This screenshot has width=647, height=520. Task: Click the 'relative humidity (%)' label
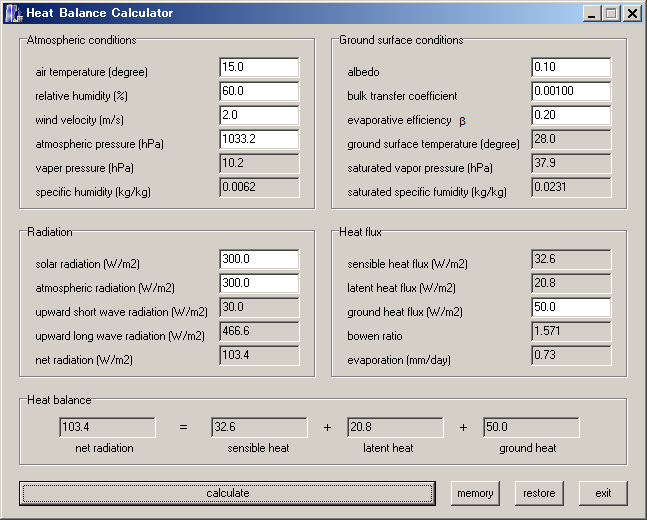coord(81,96)
